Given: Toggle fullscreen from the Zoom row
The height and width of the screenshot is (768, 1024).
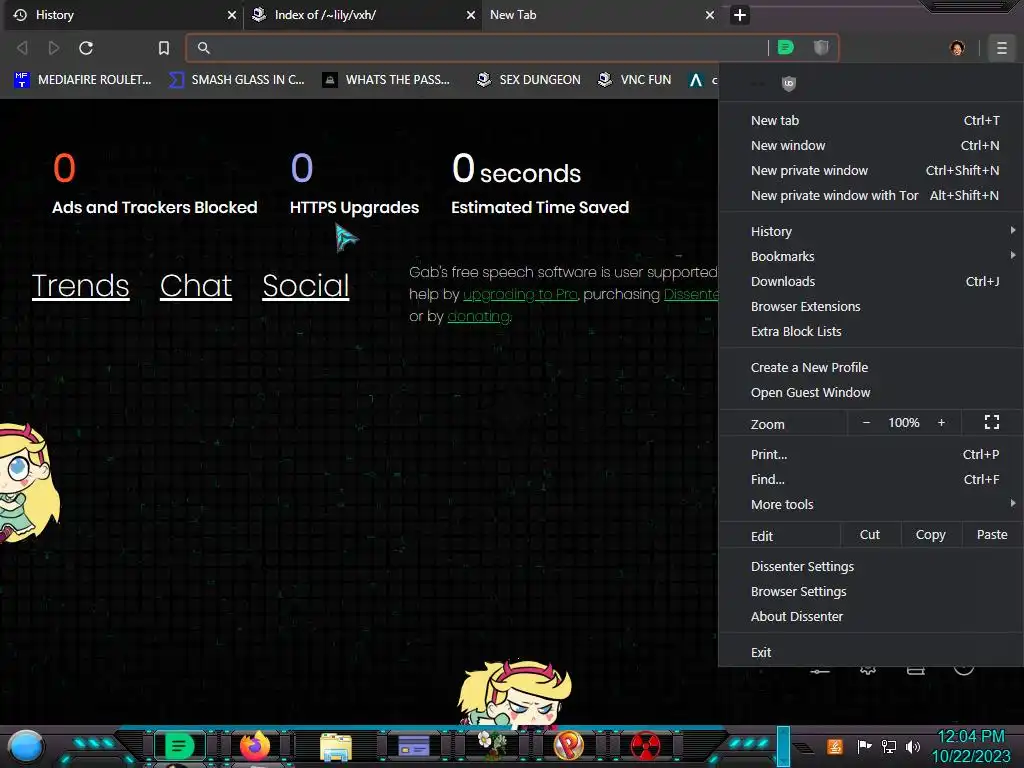Looking at the screenshot, I should pos(991,423).
